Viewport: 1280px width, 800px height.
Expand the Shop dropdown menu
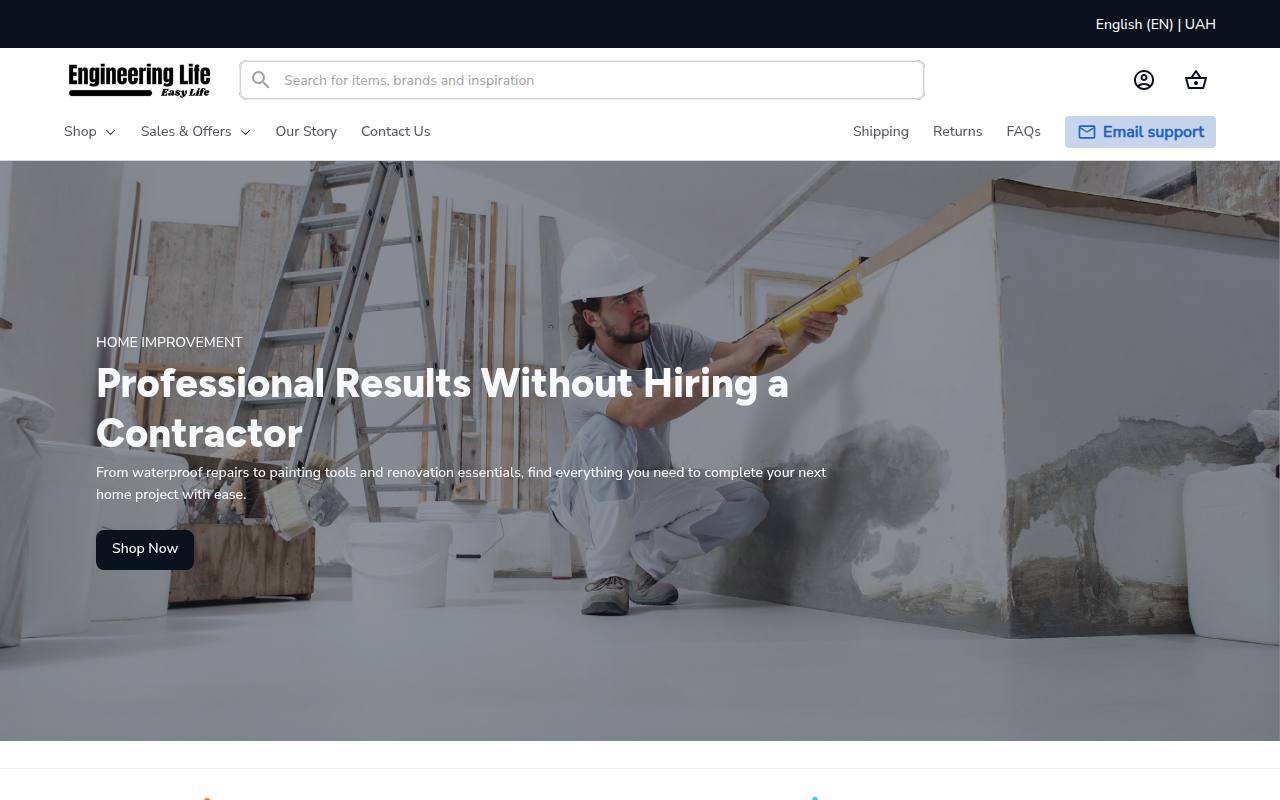point(90,131)
